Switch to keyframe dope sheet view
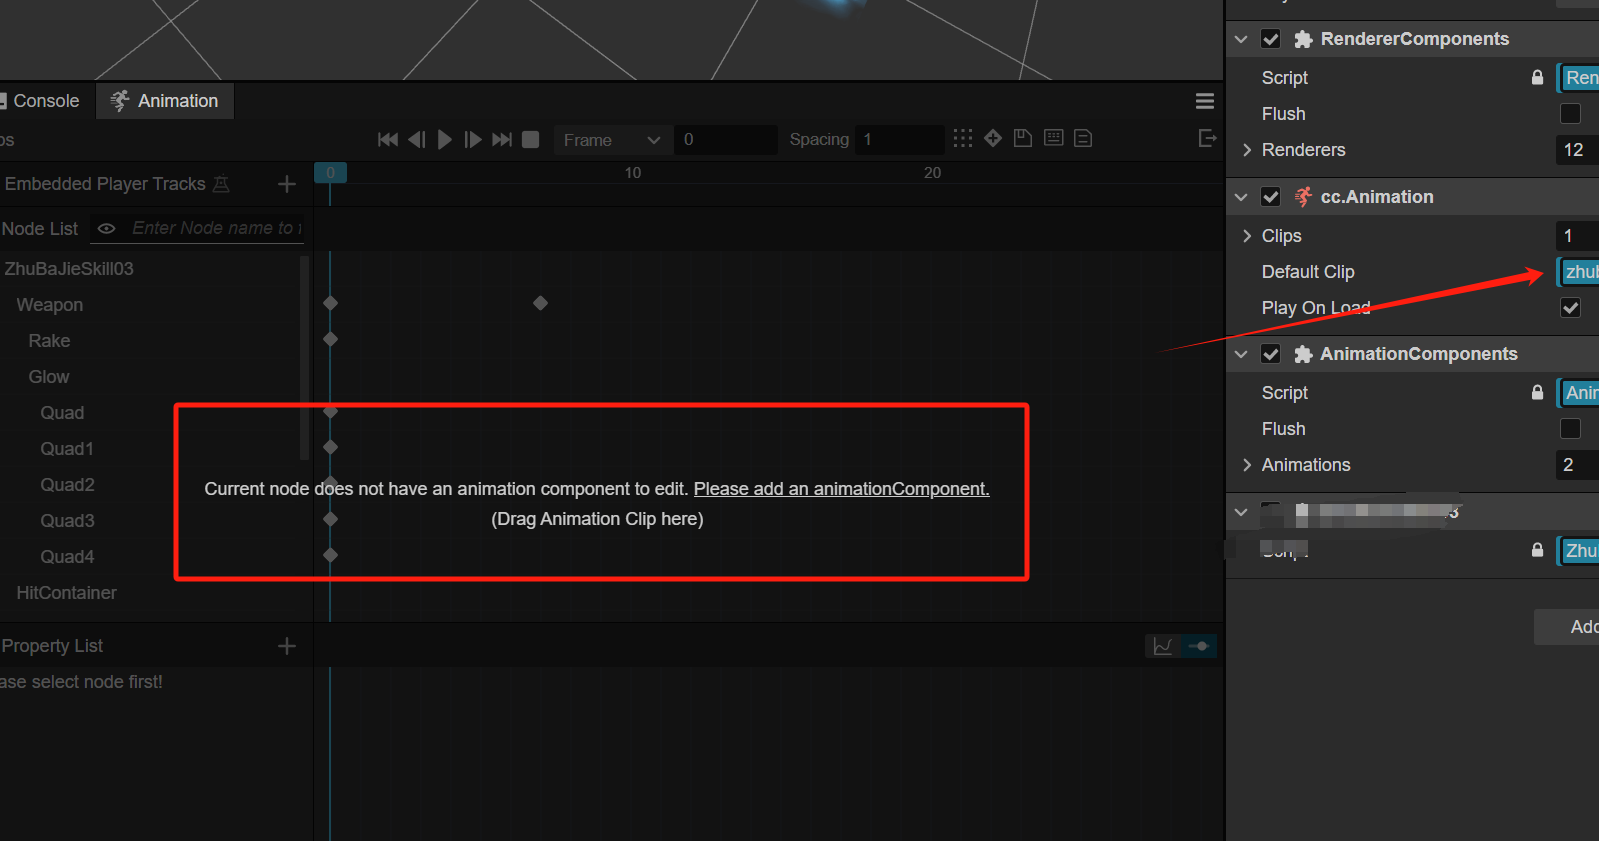Image resolution: width=1599 pixels, height=841 pixels. pyautogui.click(x=1199, y=646)
